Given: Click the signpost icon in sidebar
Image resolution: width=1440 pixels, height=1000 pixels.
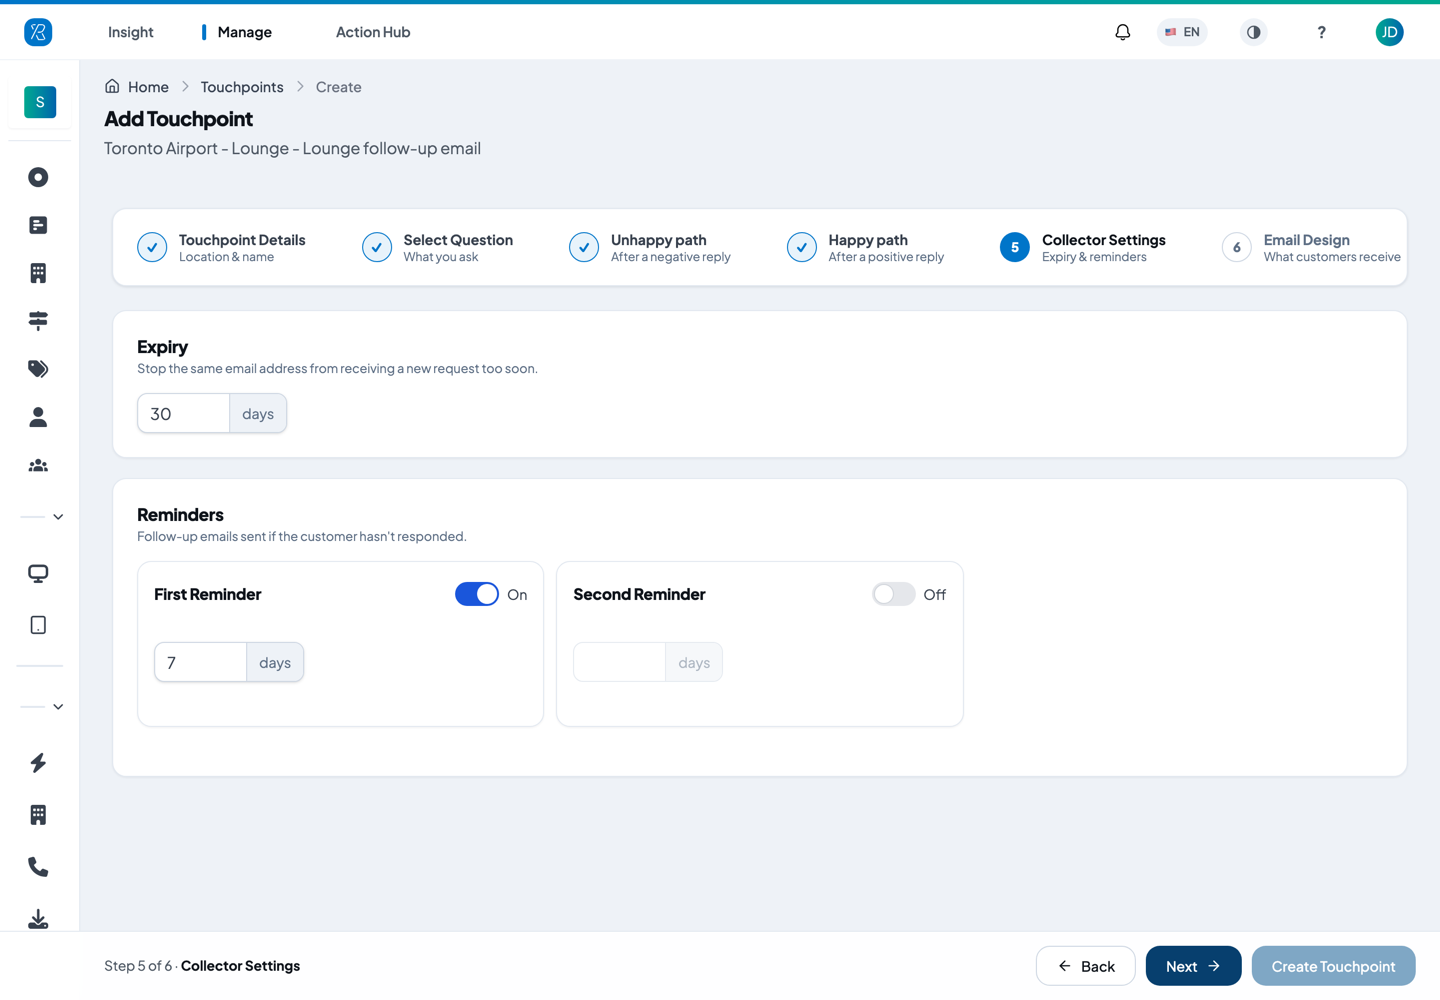Looking at the screenshot, I should pos(38,321).
